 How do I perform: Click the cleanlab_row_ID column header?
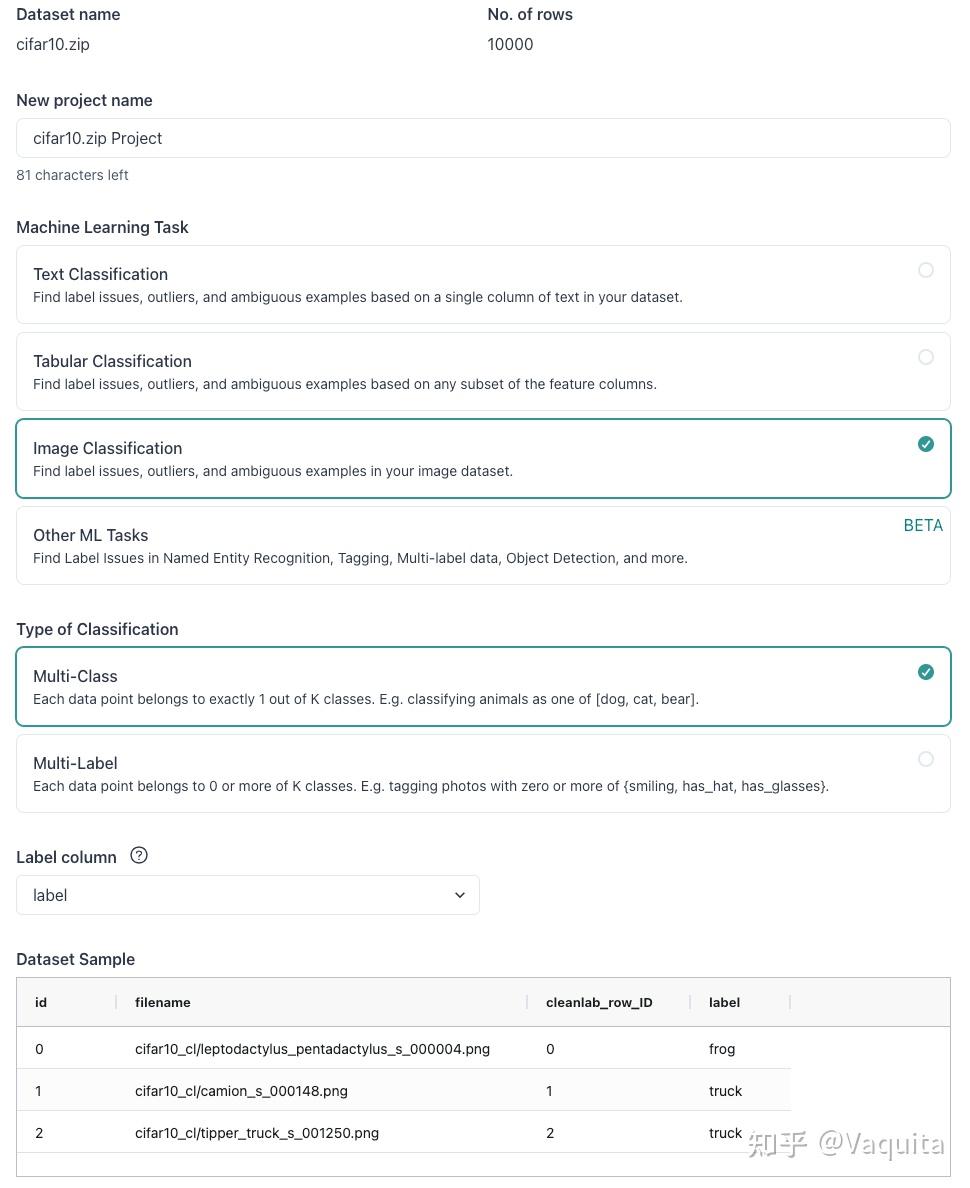pos(599,1002)
